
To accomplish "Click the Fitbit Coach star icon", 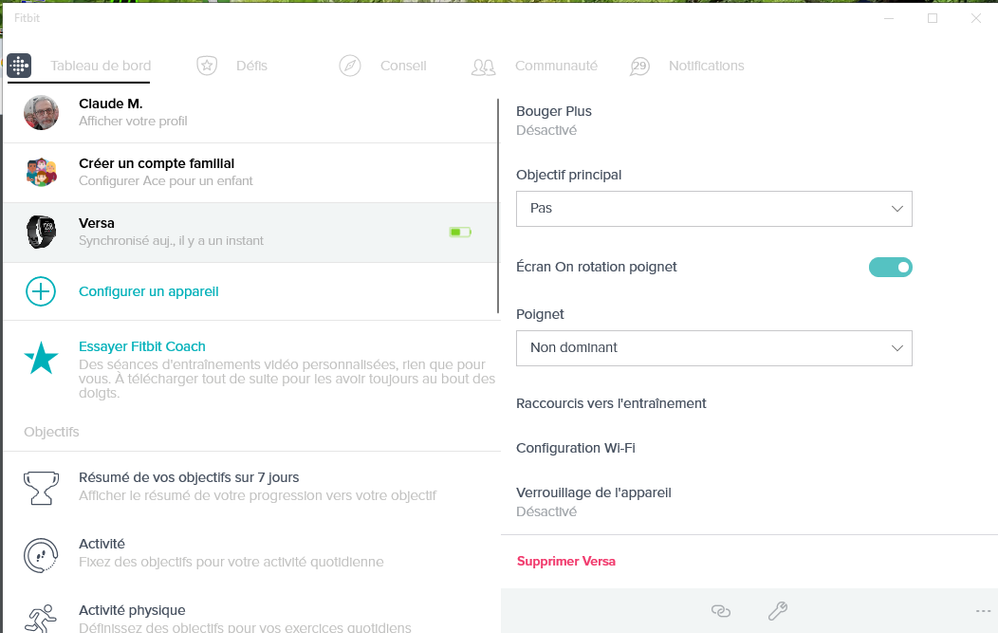I will click(x=41, y=358).
